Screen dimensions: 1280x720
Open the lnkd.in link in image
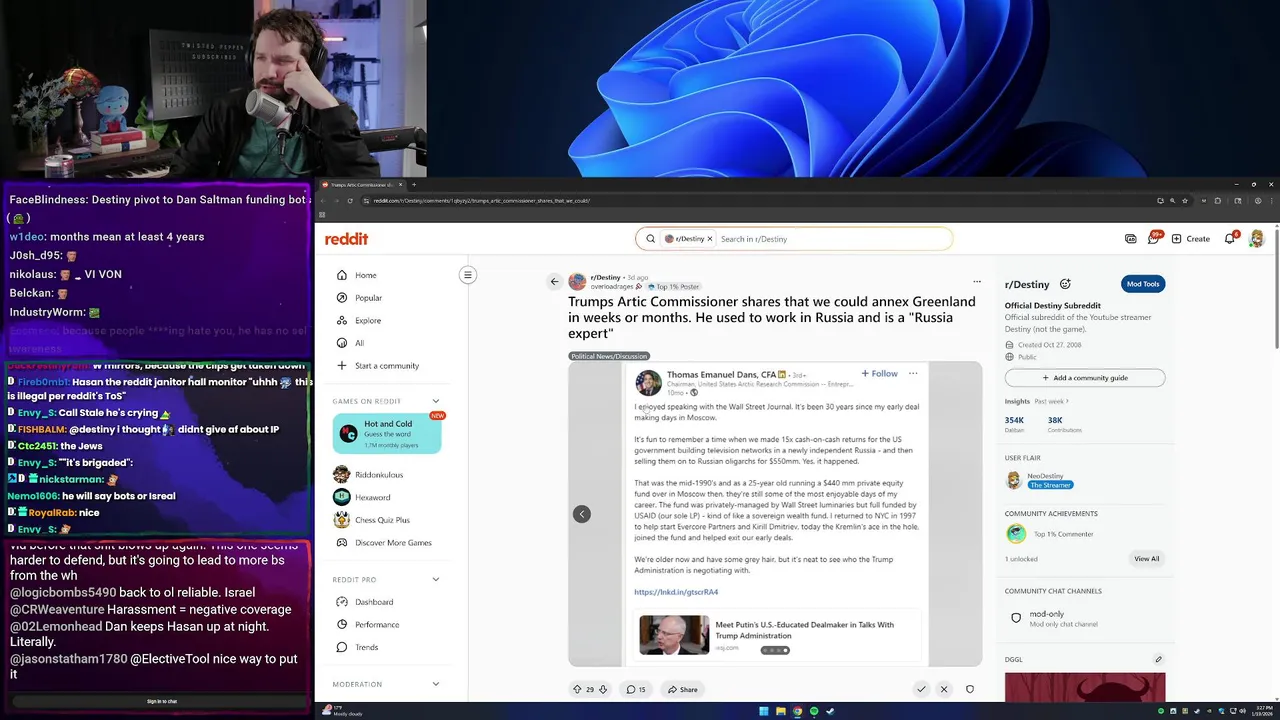tap(676, 592)
